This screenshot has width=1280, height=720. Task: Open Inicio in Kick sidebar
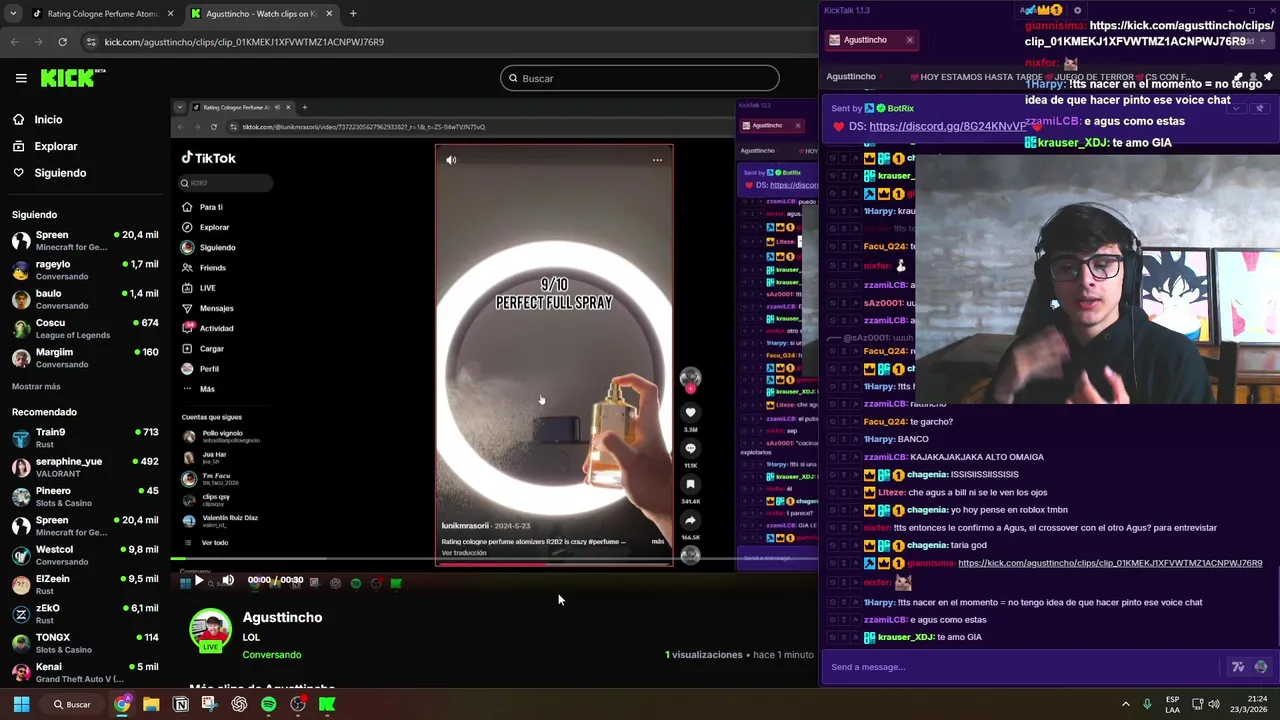[x=48, y=119]
